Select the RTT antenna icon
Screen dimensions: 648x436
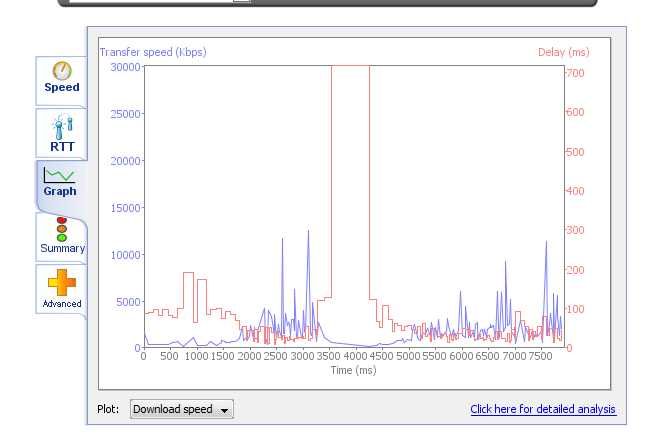tap(62, 127)
